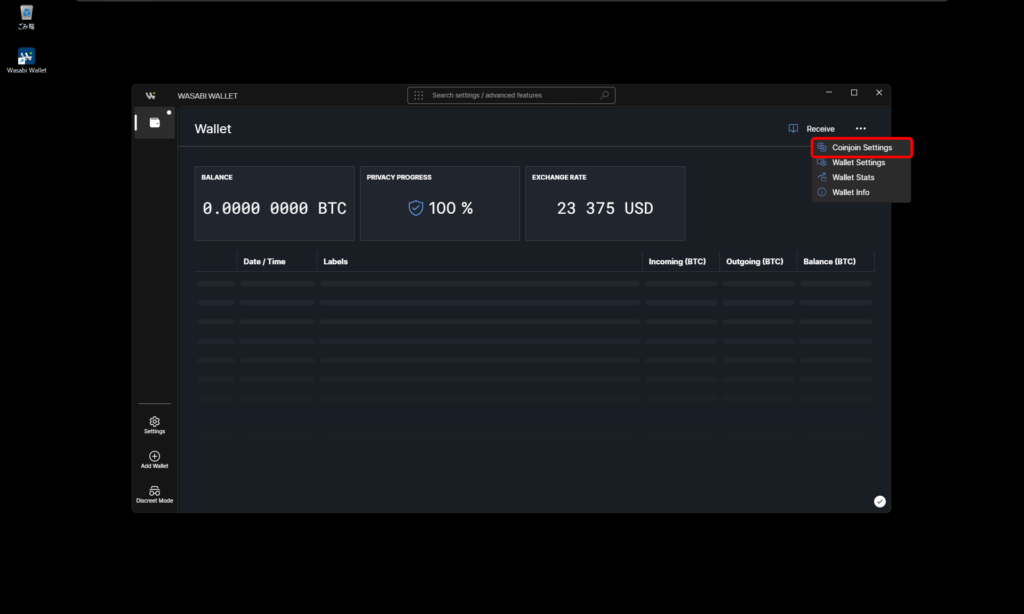
Task: Sort by the Outgoing (BTC) column header
Action: (x=754, y=262)
